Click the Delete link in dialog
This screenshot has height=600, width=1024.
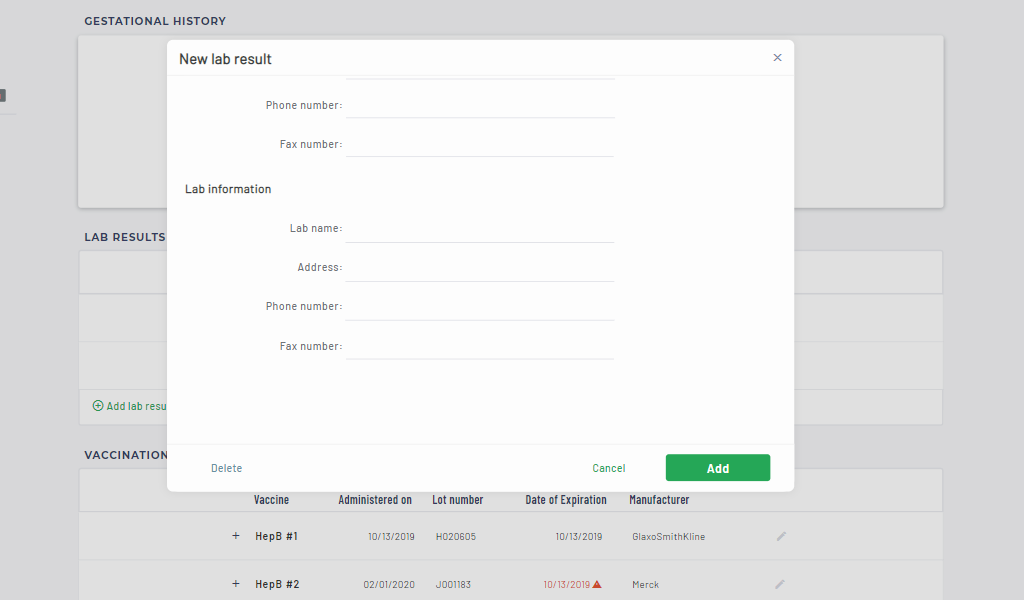pos(226,468)
